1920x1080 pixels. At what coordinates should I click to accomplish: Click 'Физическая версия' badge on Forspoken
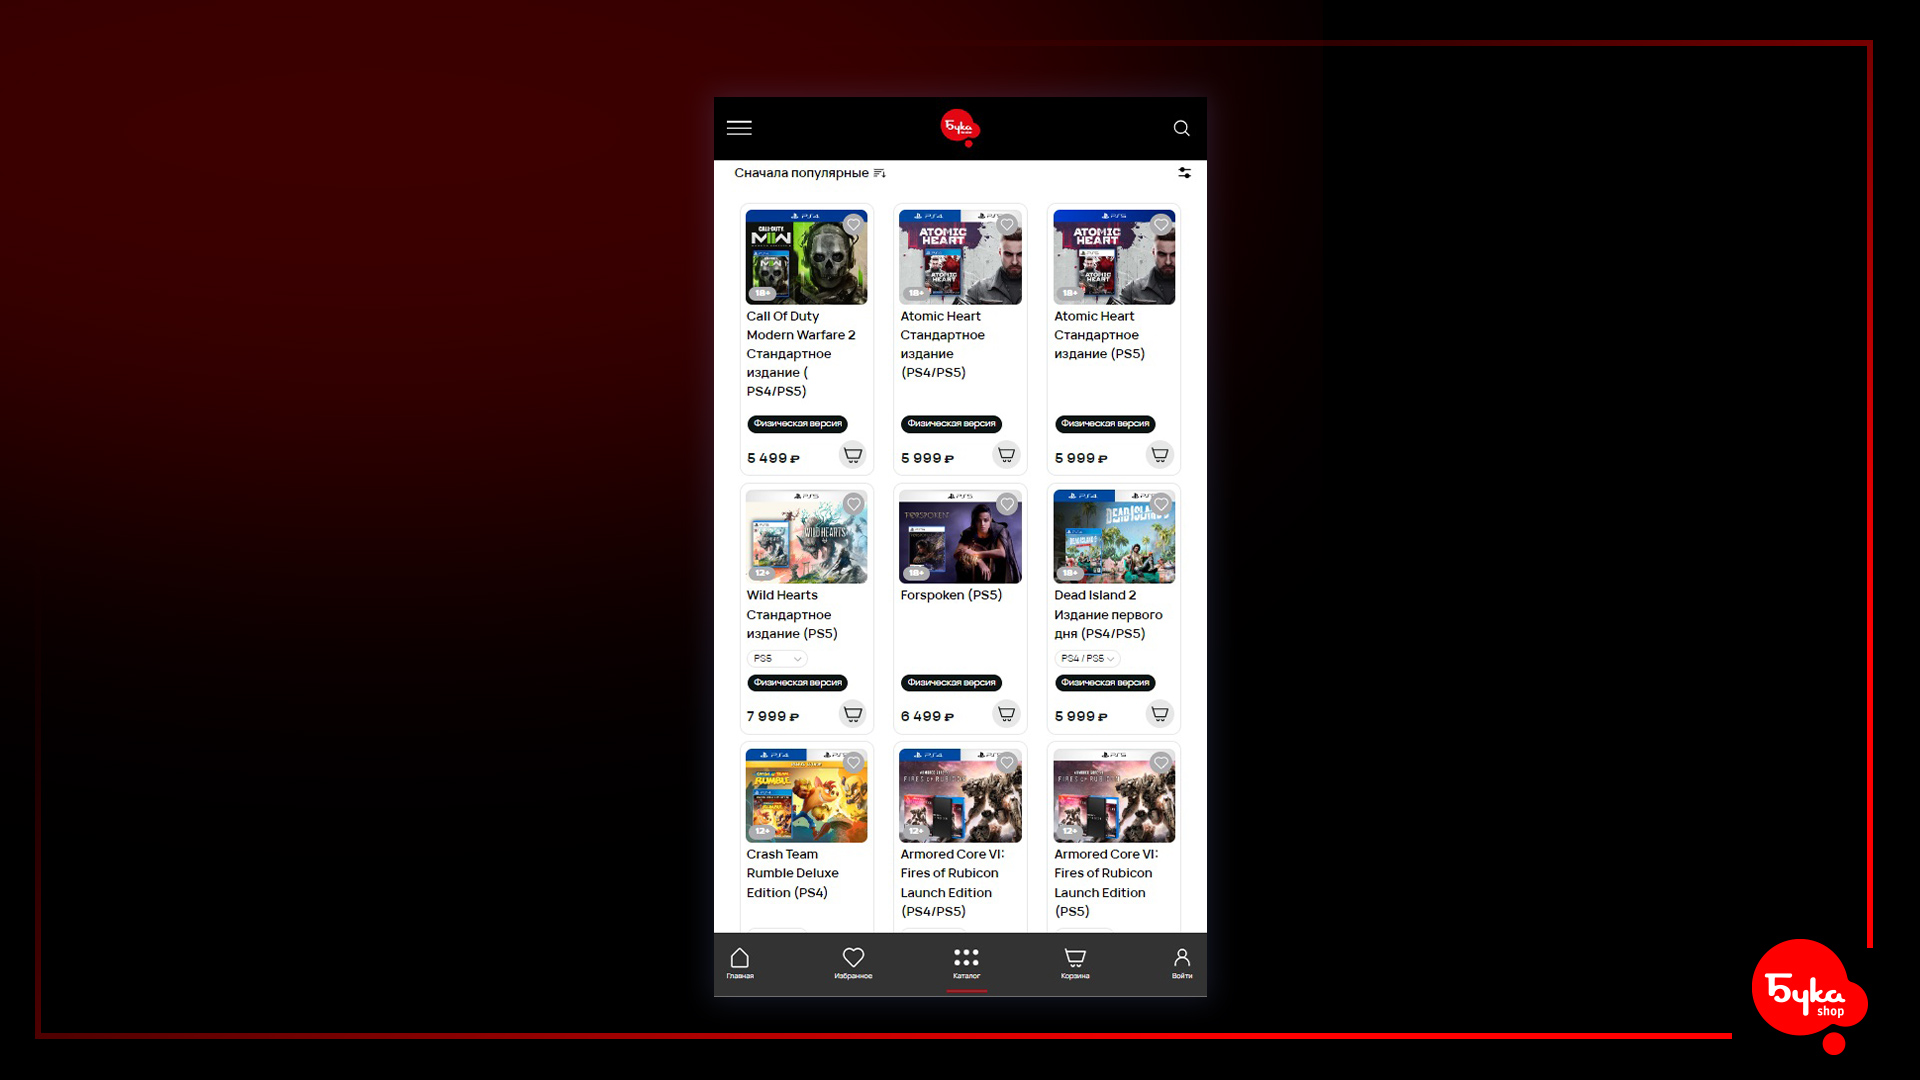tap(951, 683)
